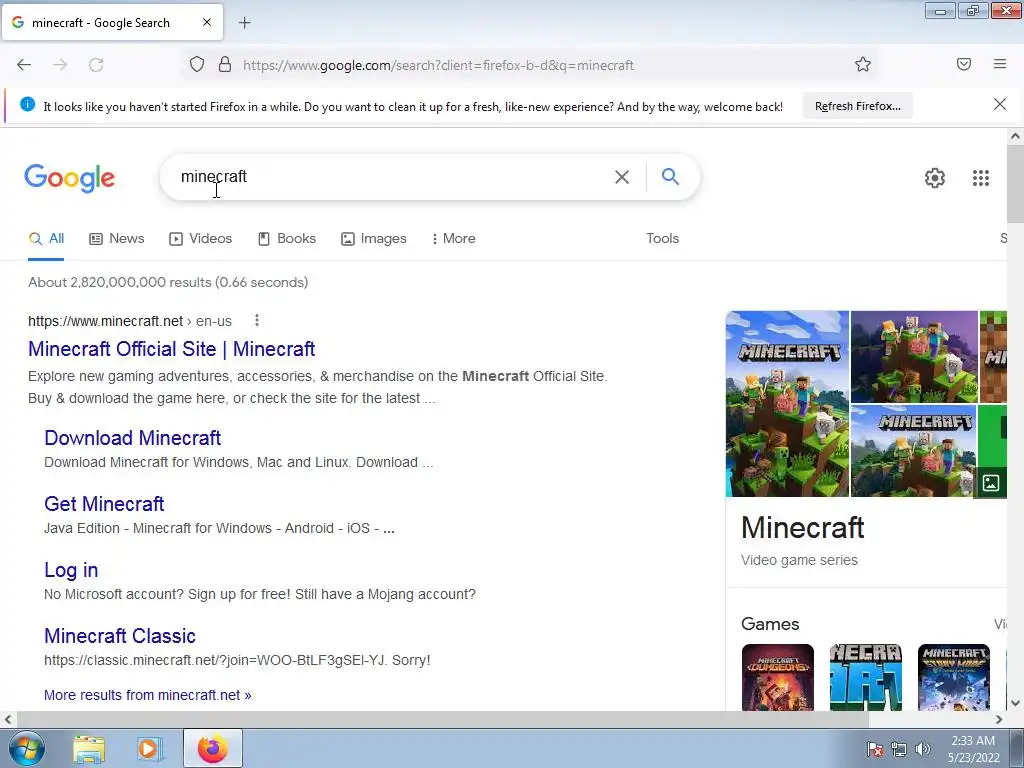Open Google quick settings gear
1024x768 pixels.
pyautogui.click(x=935, y=178)
